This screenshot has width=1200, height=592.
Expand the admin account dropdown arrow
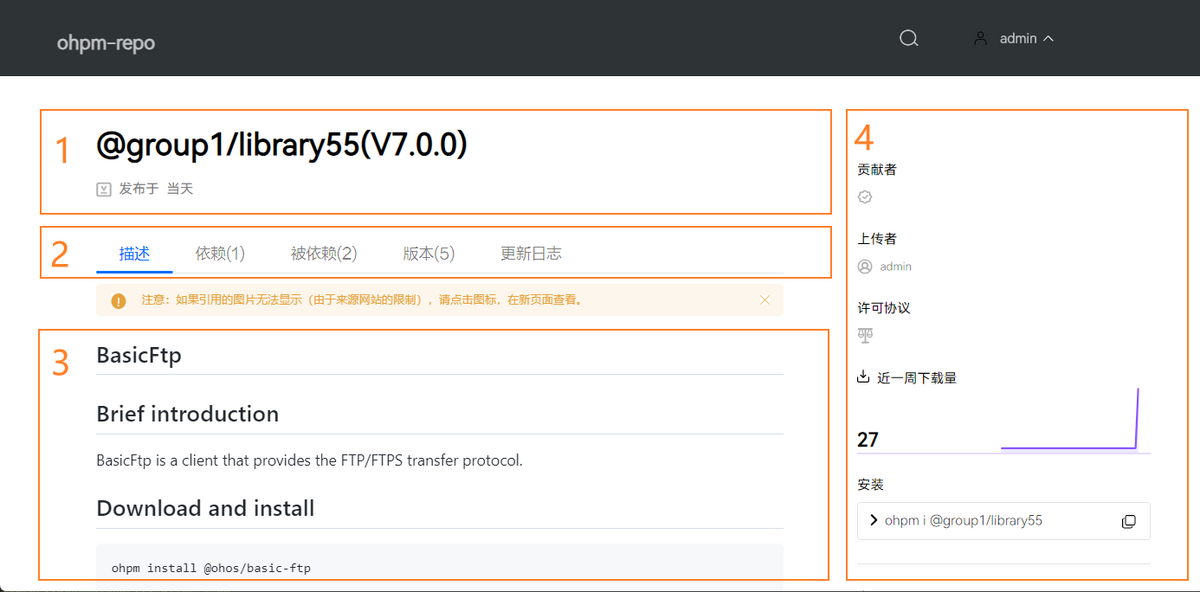point(1048,39)
